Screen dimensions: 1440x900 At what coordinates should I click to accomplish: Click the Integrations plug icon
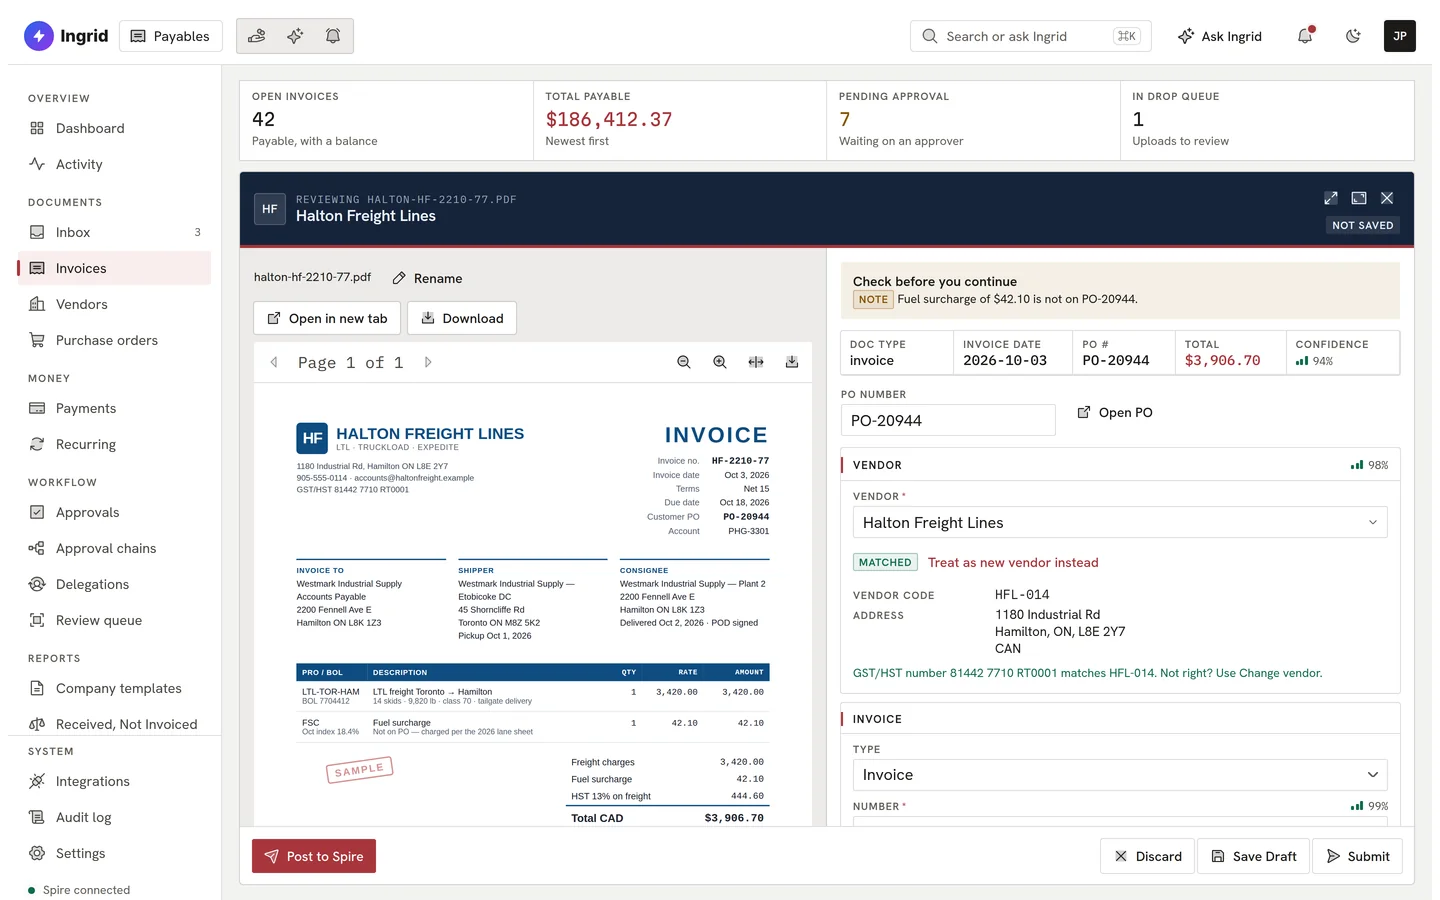(37, 781)
